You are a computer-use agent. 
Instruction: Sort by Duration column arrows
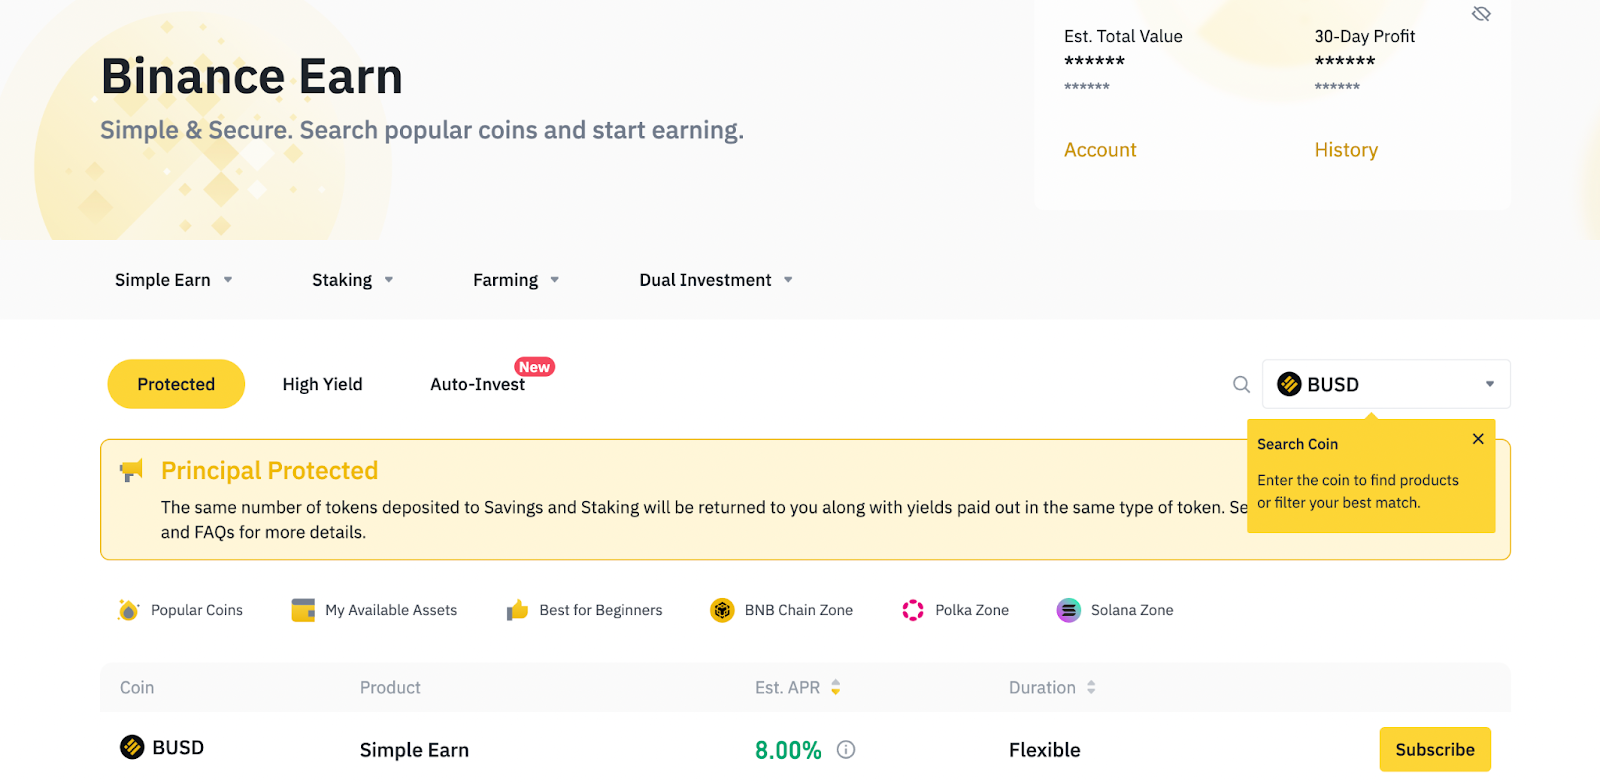(x=1091, y=687)
